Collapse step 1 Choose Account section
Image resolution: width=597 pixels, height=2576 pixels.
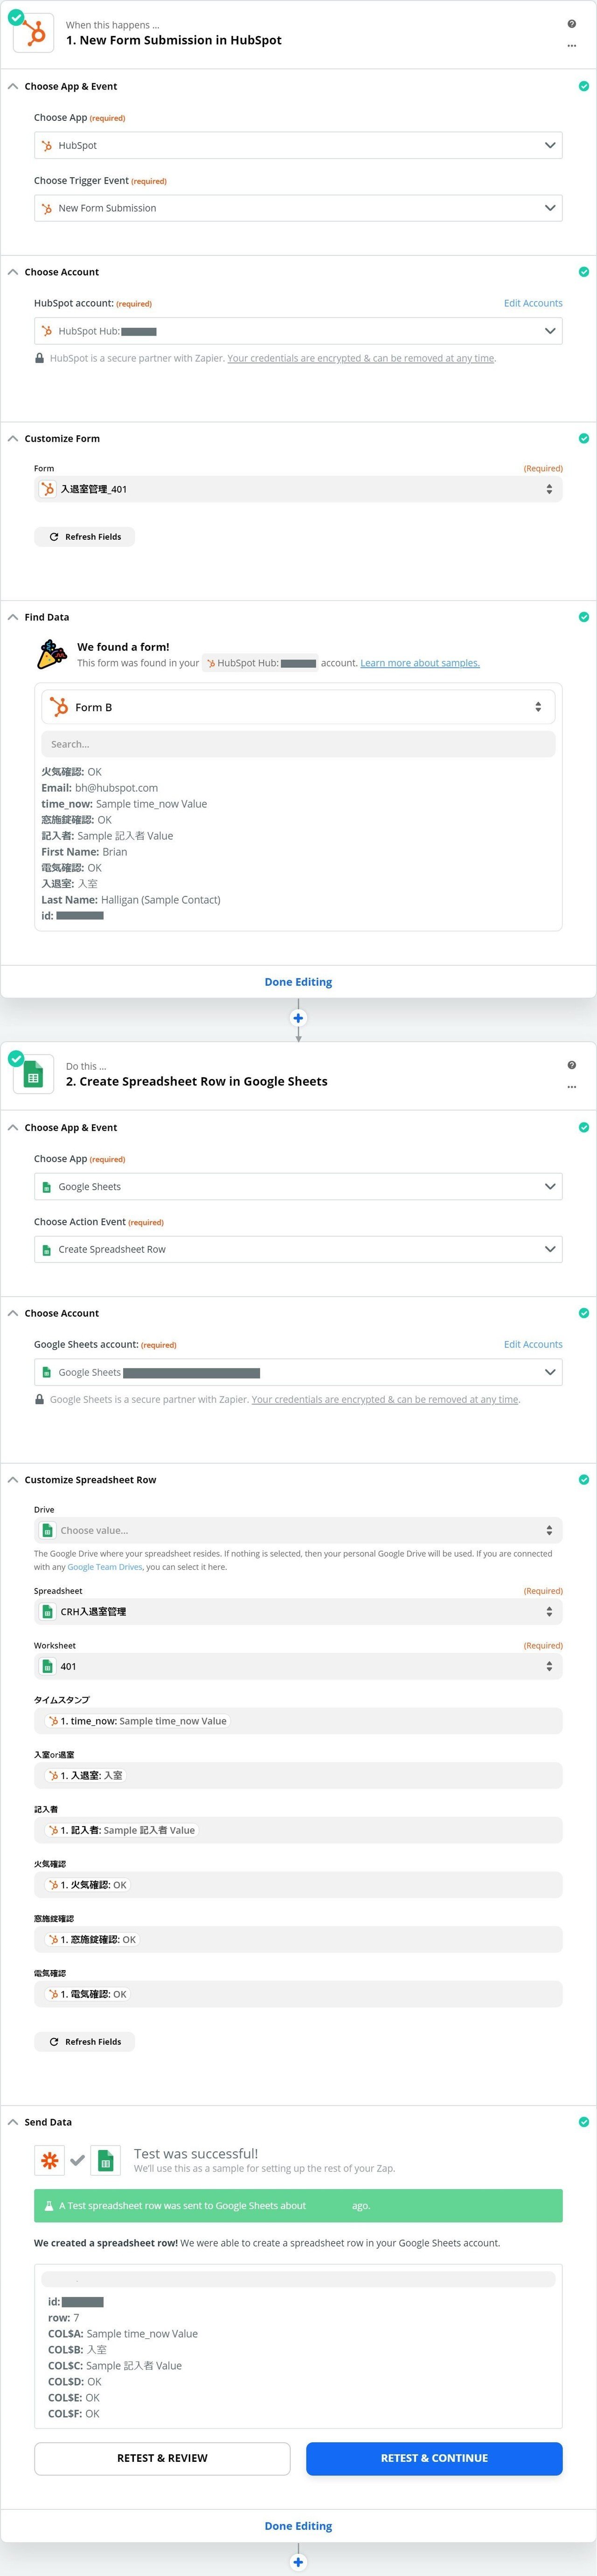point(13,272)
